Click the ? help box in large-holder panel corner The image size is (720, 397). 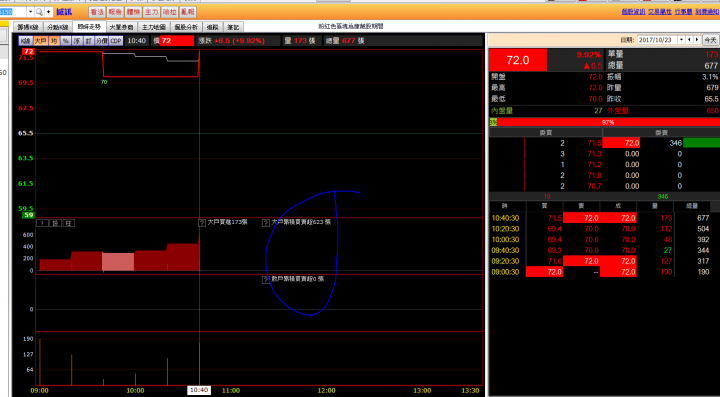(42, 223)
